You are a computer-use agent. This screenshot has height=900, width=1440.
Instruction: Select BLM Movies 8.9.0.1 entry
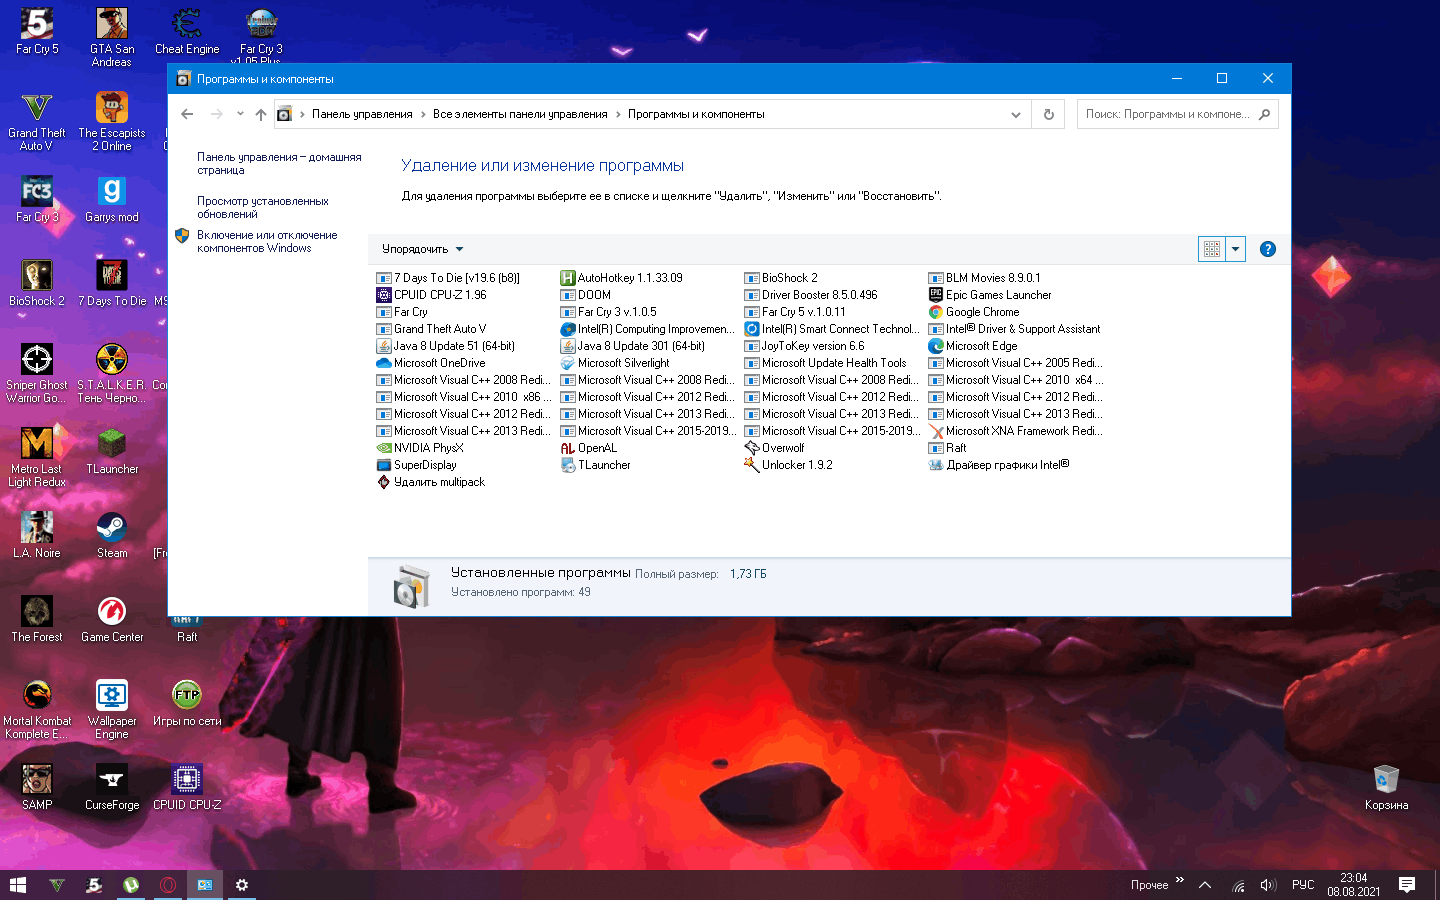point(985,278)
